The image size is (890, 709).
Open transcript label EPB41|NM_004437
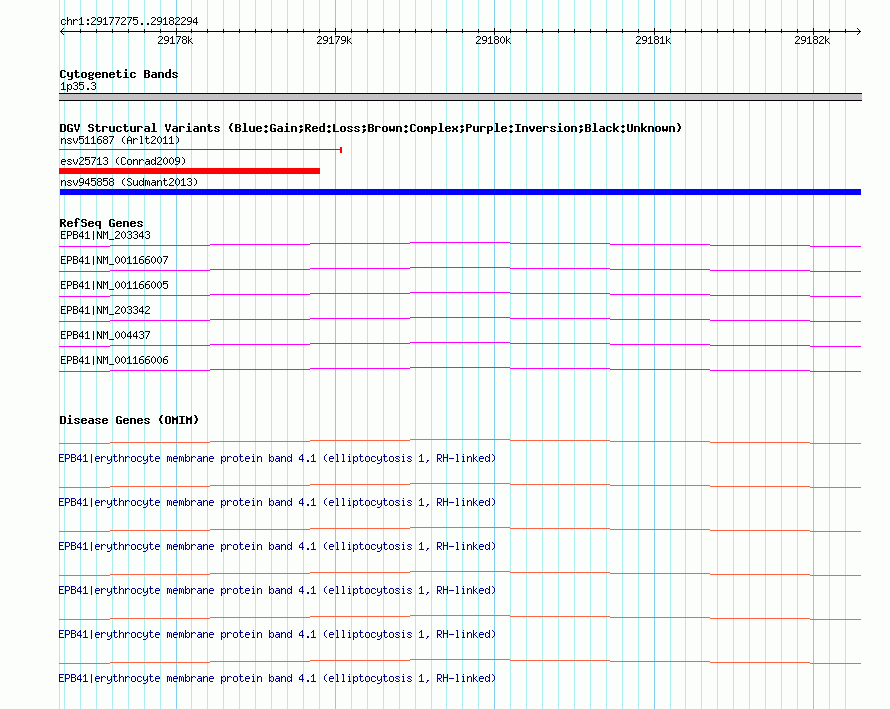click(x=105, y=335)
